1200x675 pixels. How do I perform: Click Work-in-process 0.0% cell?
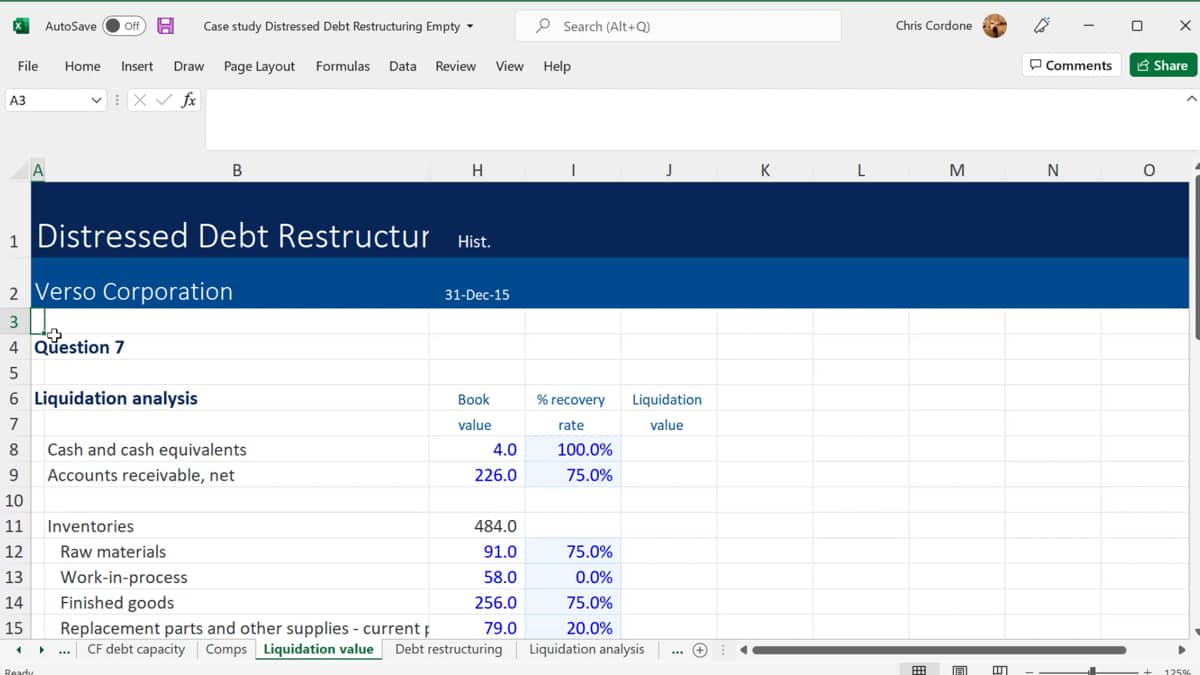pos(573,577)
